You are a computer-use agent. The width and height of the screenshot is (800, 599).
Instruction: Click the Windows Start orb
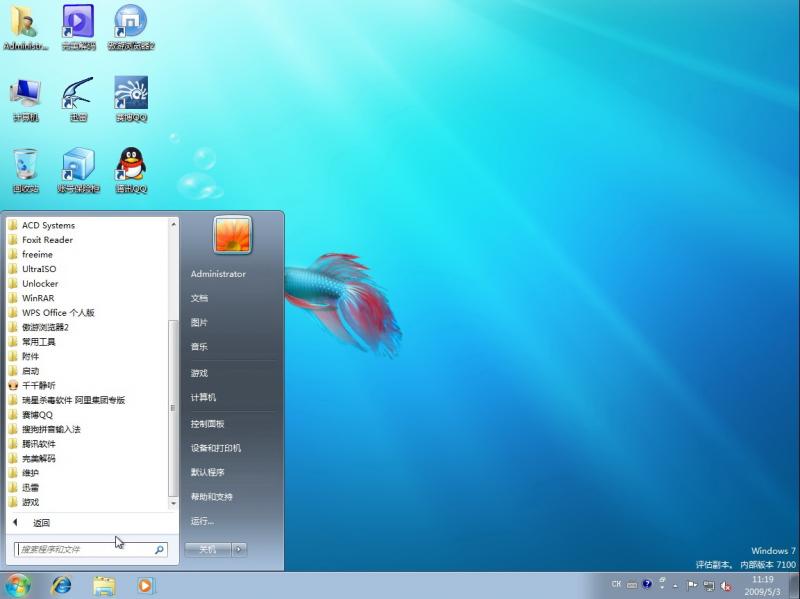click(x=18, y=585)
